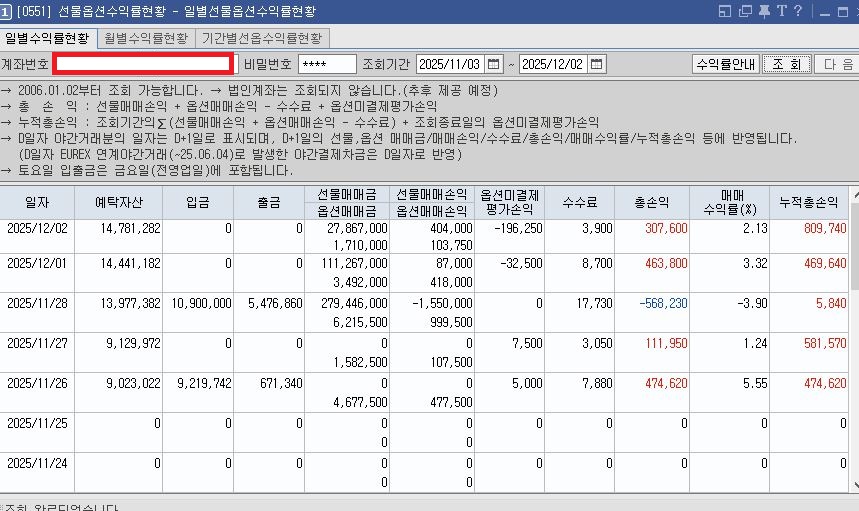Click cumulative P/L value 5,840
Image resolution: width=859 pixels, height=511 pixels.
(832, 303)
